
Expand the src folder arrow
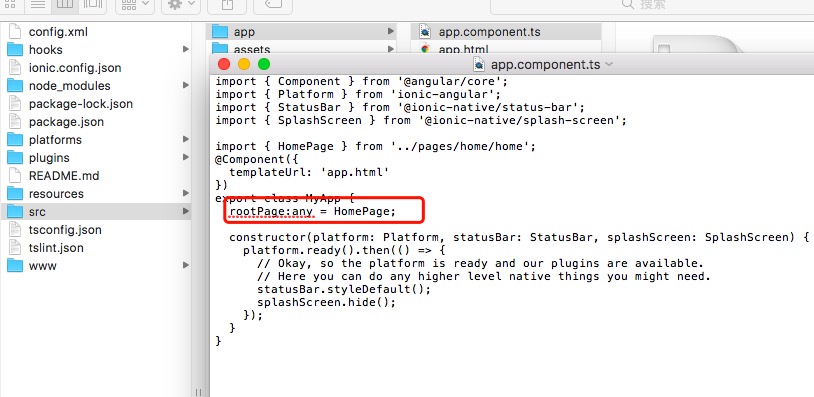(186, 211)
